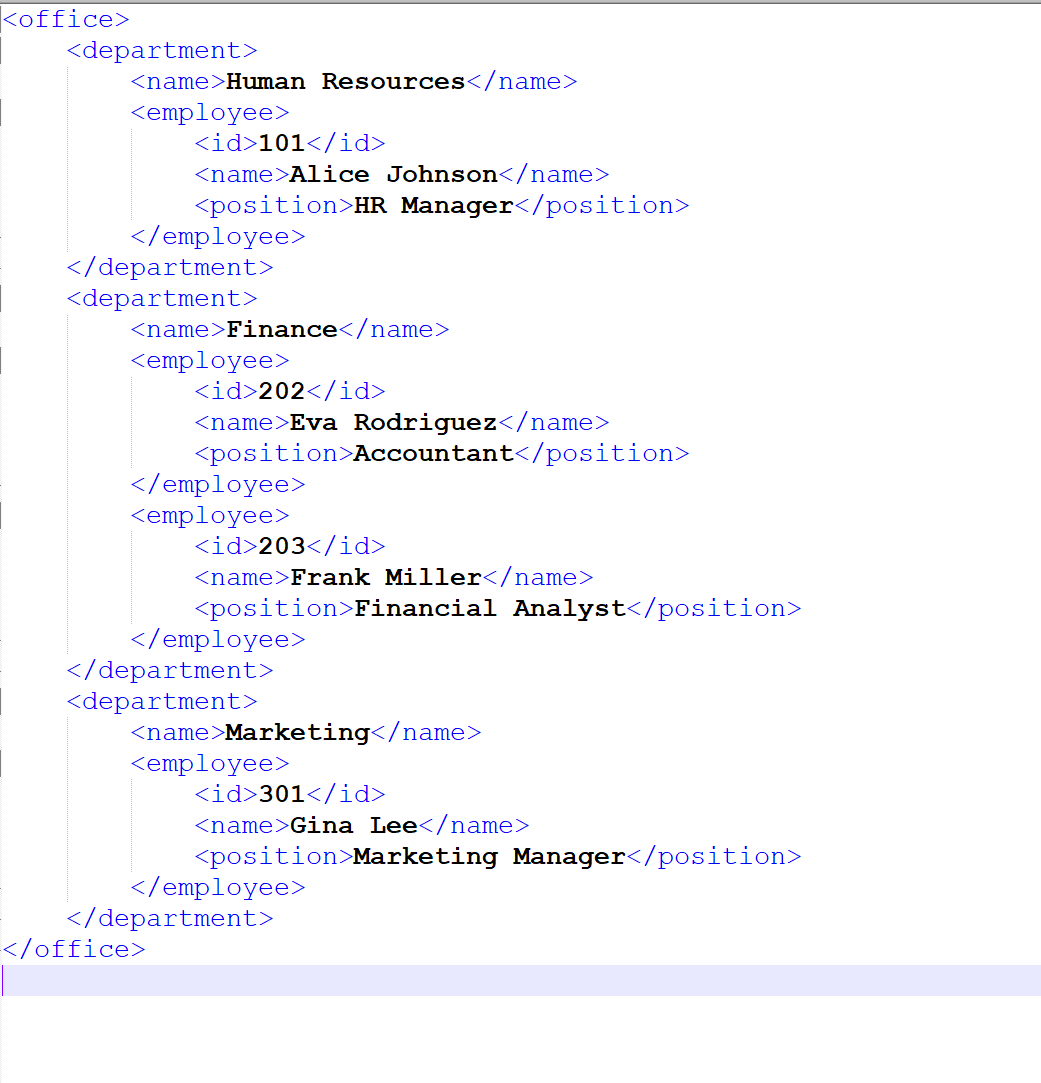Click the closing office tag
The width and height of the screenshot is (1041, 1083).
74,949
